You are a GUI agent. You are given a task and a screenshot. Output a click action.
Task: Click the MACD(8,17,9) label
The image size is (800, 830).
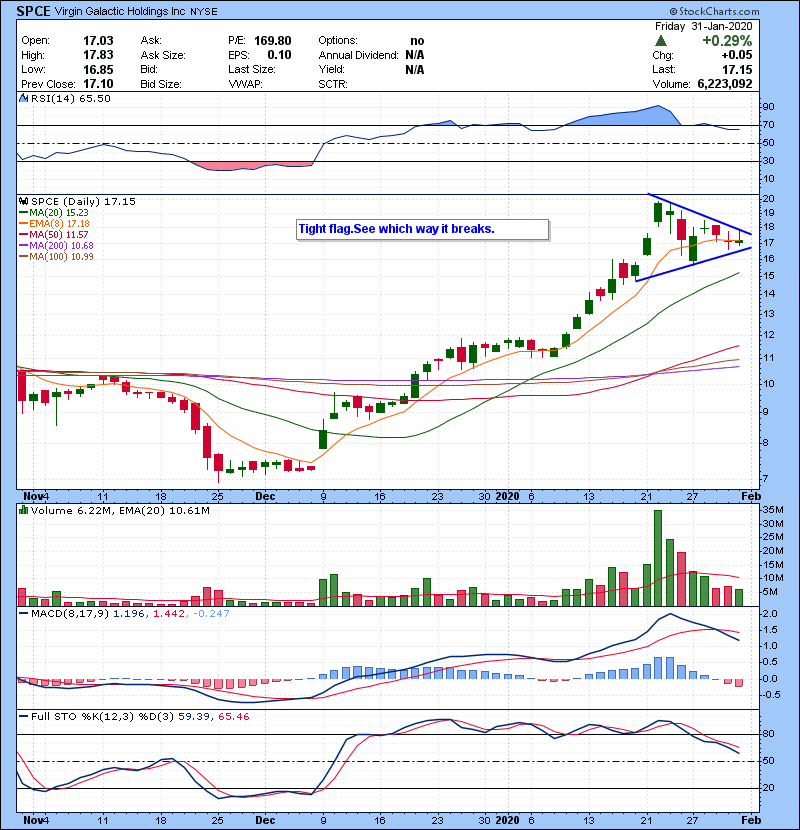(70, 614)
